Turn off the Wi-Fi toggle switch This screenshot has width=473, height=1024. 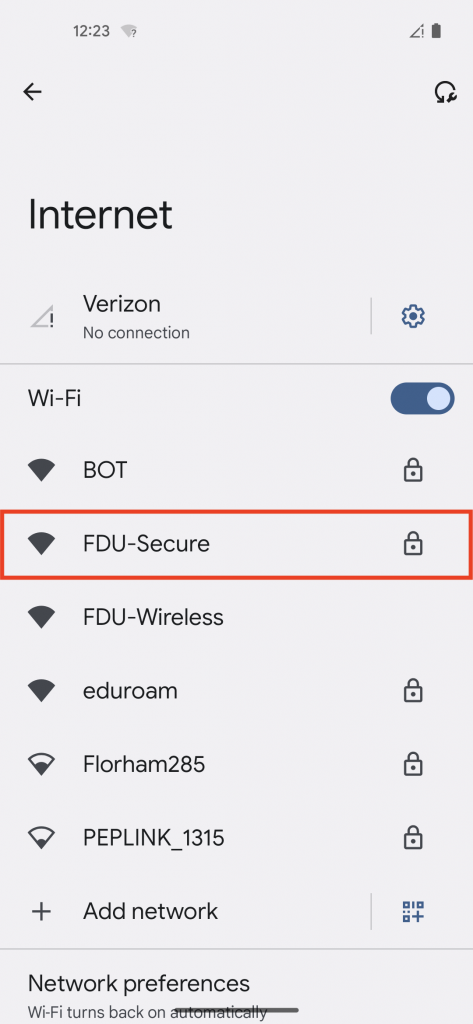422,398
